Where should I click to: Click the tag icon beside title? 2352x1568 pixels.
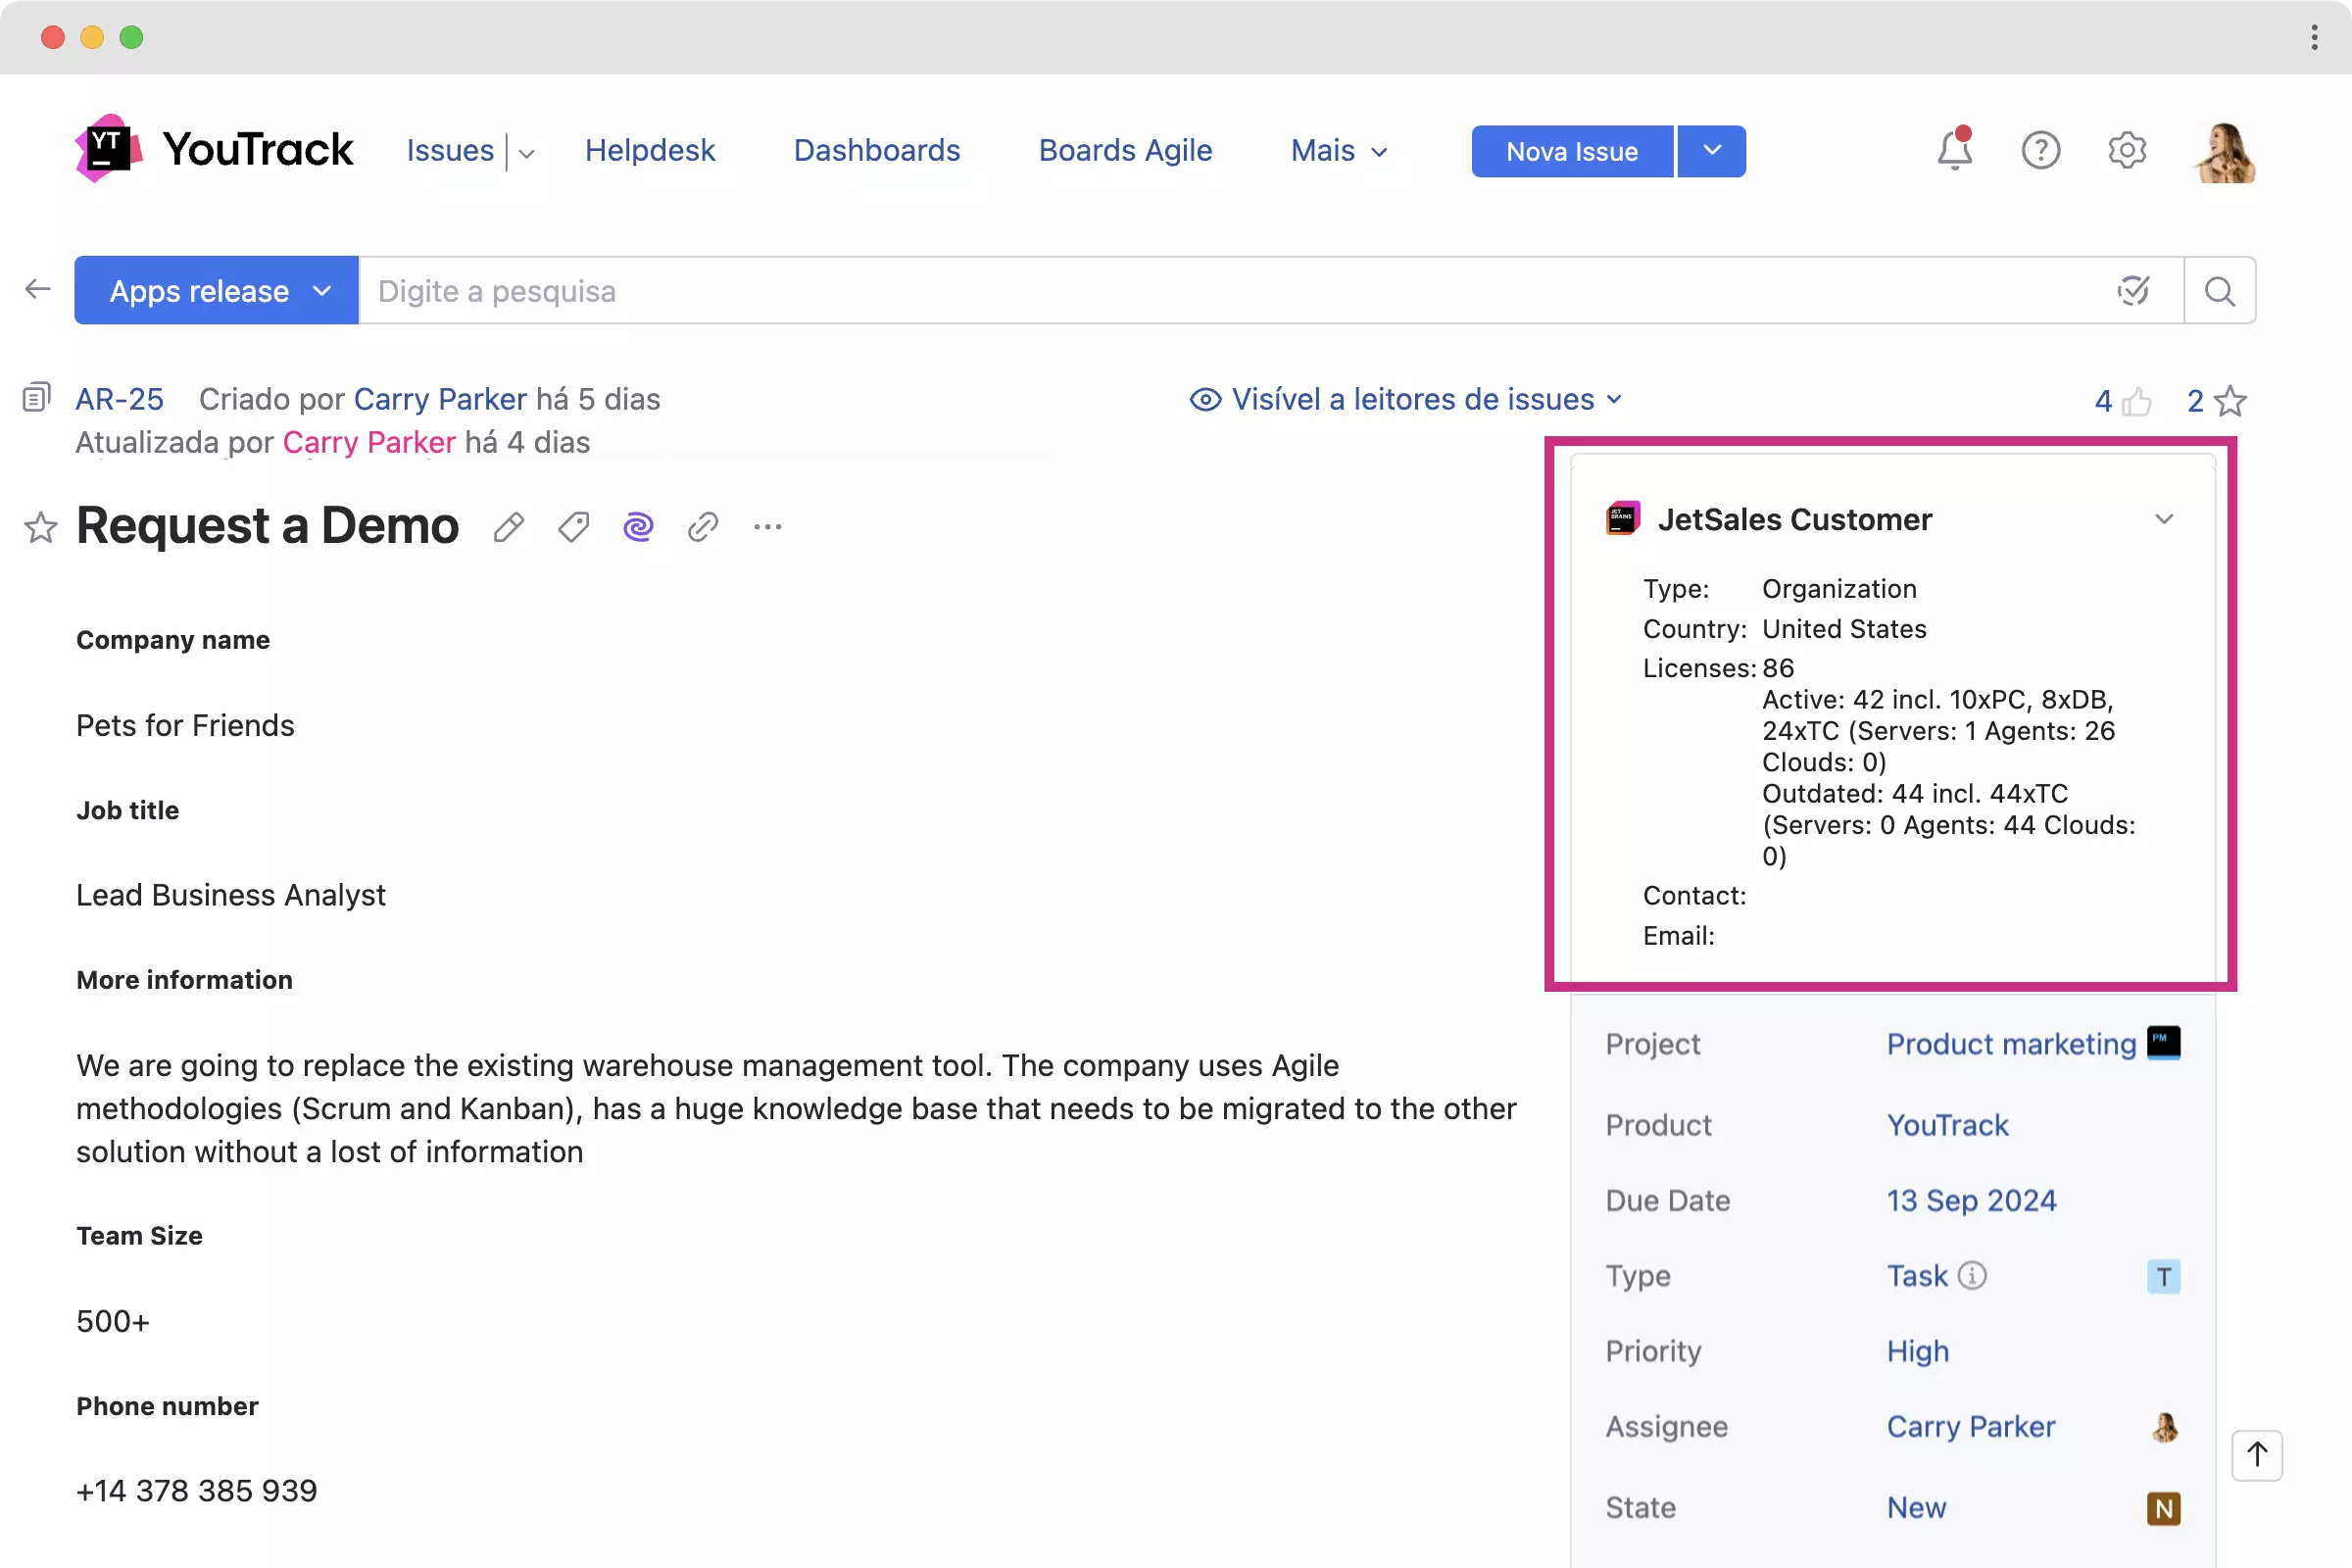coord(573,527)
